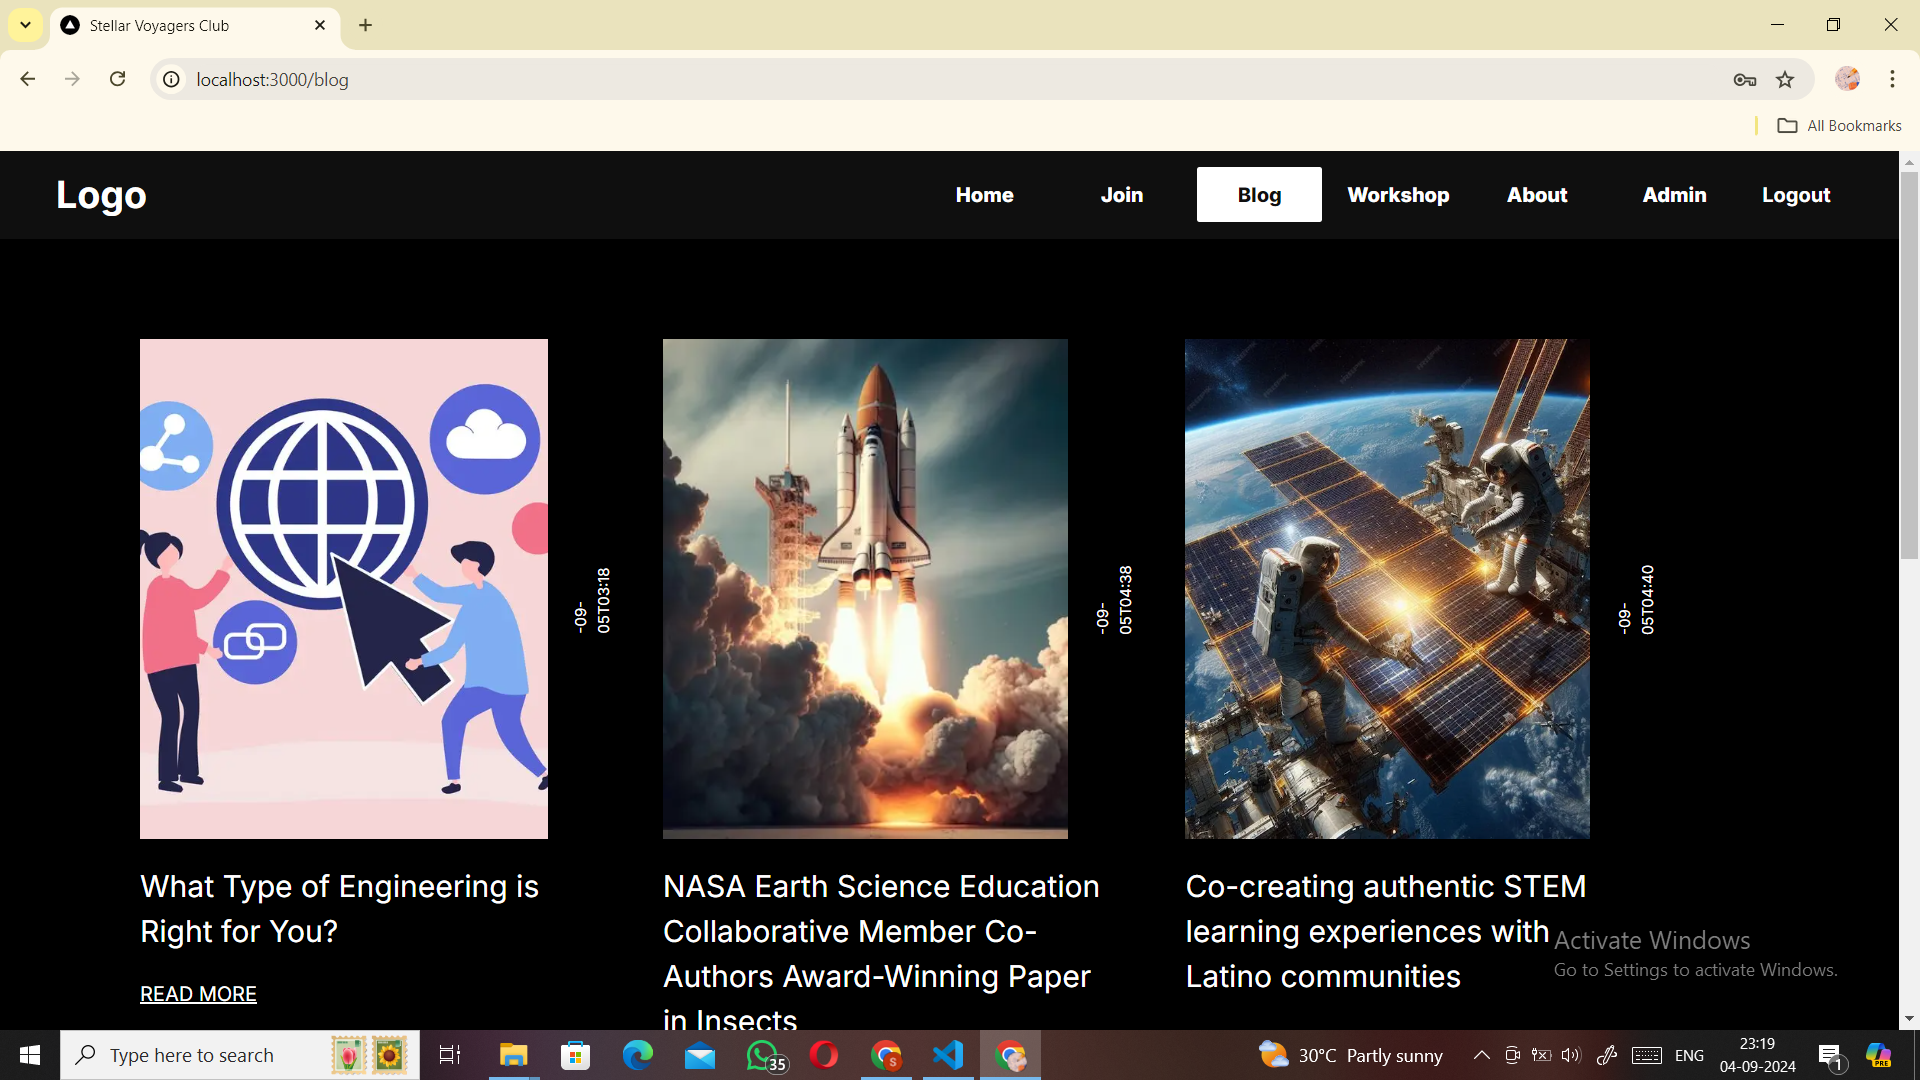Expand the tab search dropdown arrow
This screenshot has width=1920, height=1080.
(25, 25)
